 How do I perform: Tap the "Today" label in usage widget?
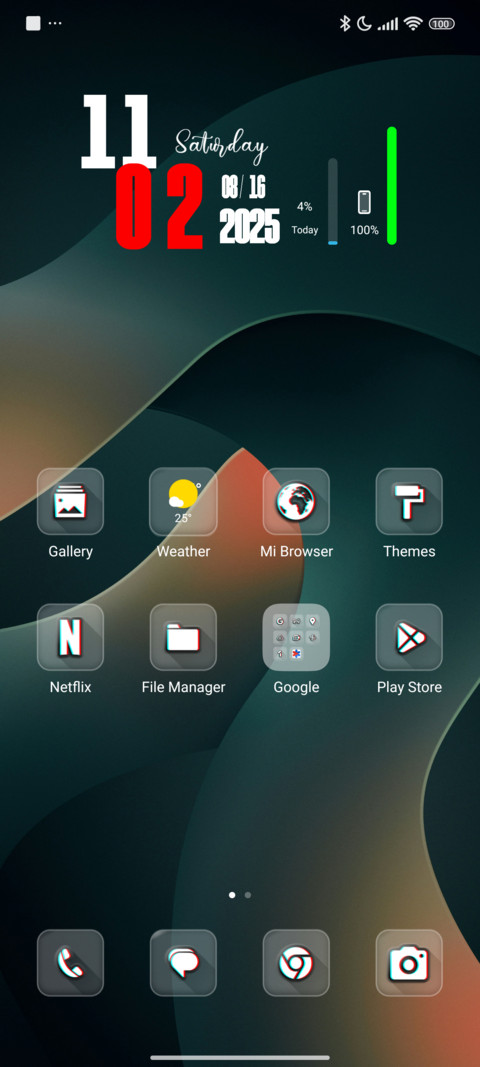tap(305, 230)
